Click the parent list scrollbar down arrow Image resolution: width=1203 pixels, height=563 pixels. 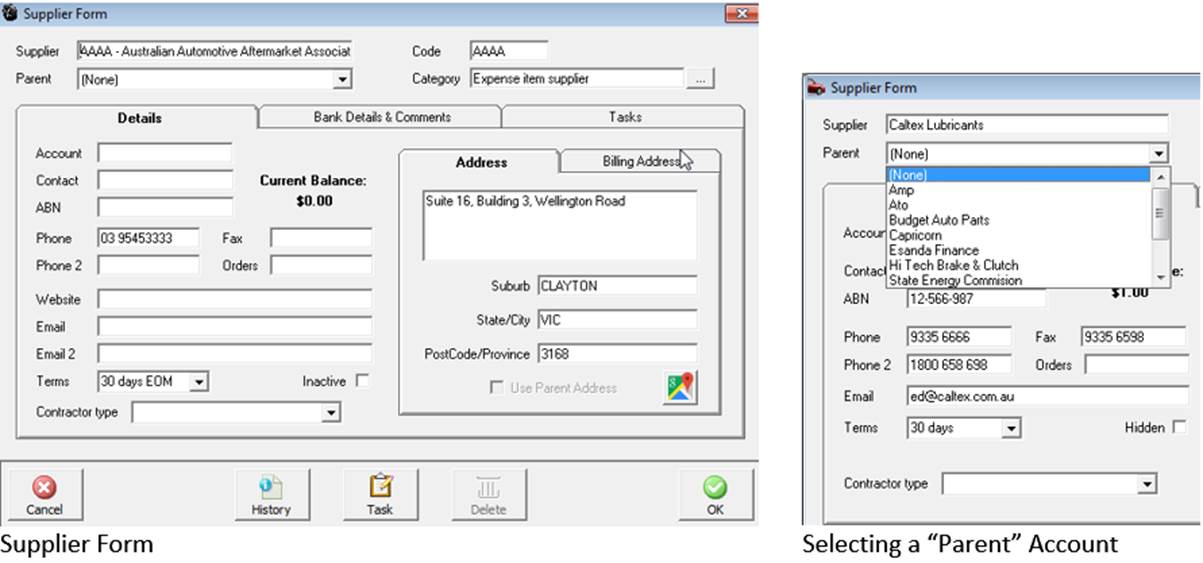(1160, 277)
